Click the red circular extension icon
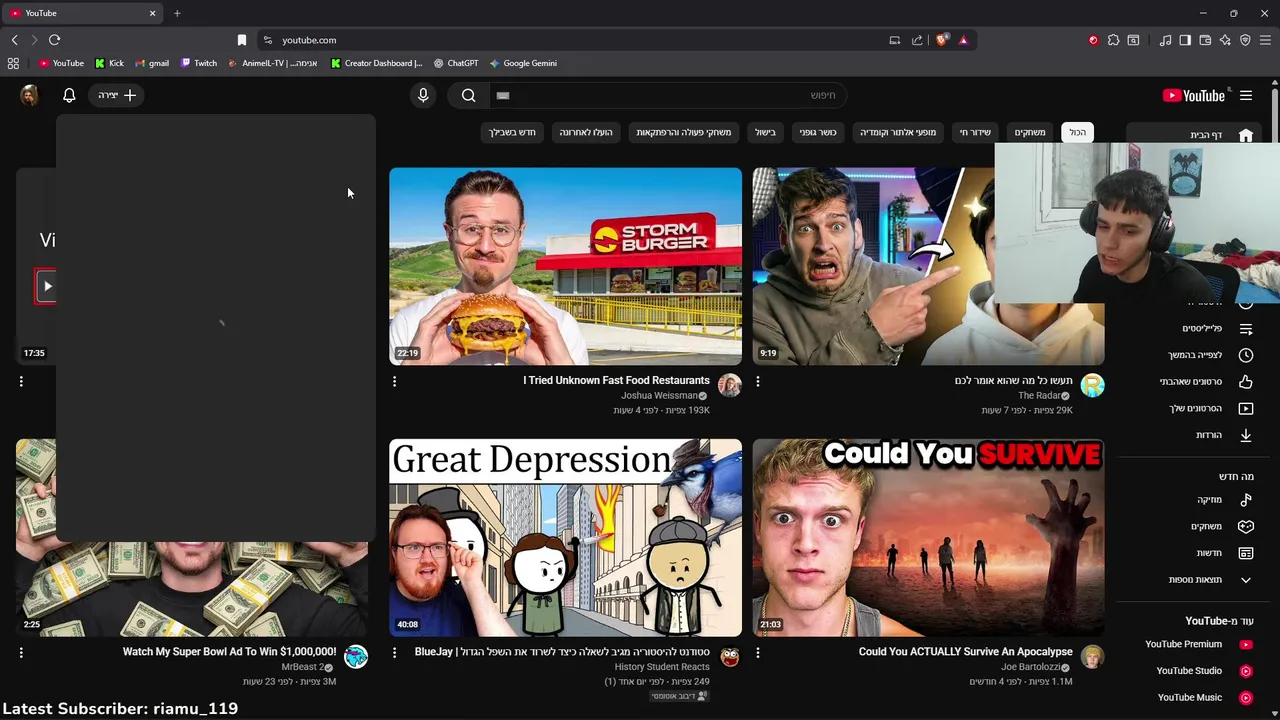The height and width of the screenshot is (720, 1280). (1093, 40)
